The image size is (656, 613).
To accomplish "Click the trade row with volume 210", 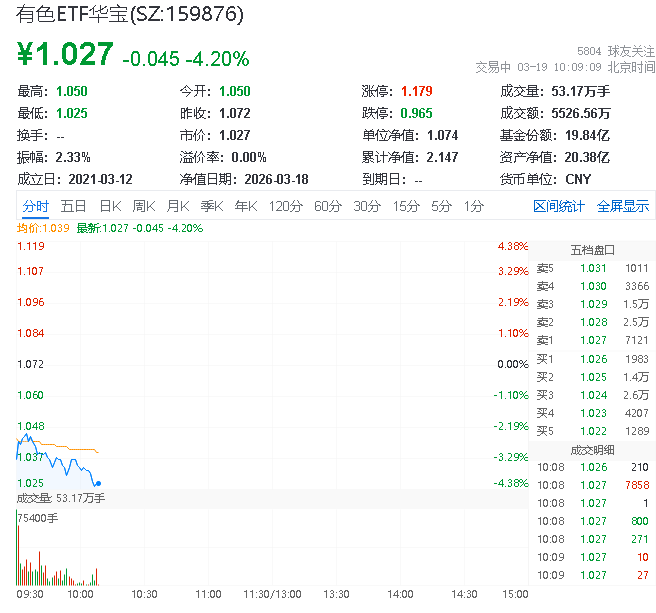I will 592,467.
